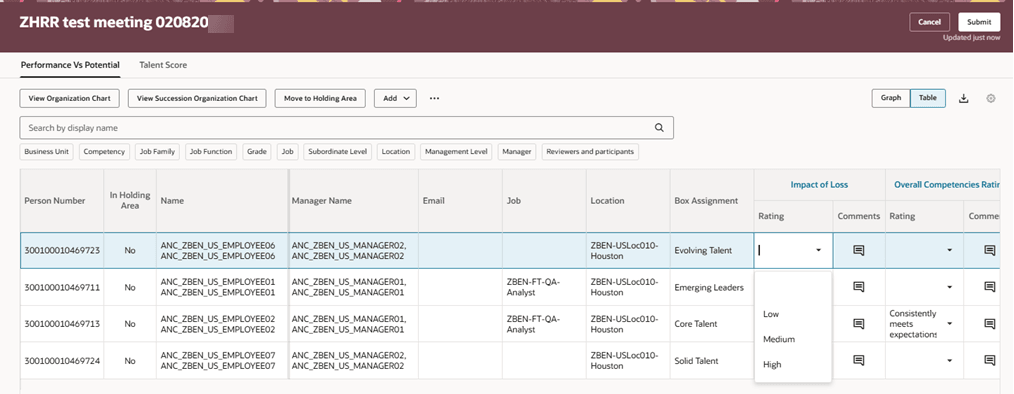Open Overall Competencies comments icon for EMPLOYEE07
Viewport: 1014px width, 394px height.
pyautogui.click(x=989, y=360)
